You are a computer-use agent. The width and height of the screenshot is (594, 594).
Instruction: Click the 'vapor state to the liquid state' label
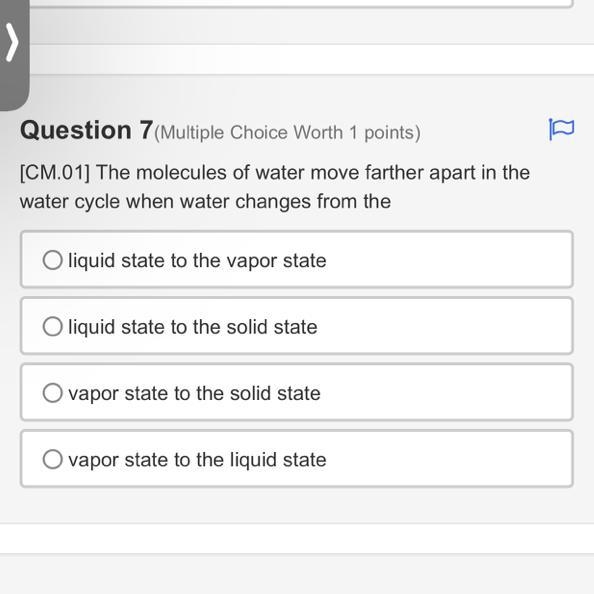pos(197,460)
